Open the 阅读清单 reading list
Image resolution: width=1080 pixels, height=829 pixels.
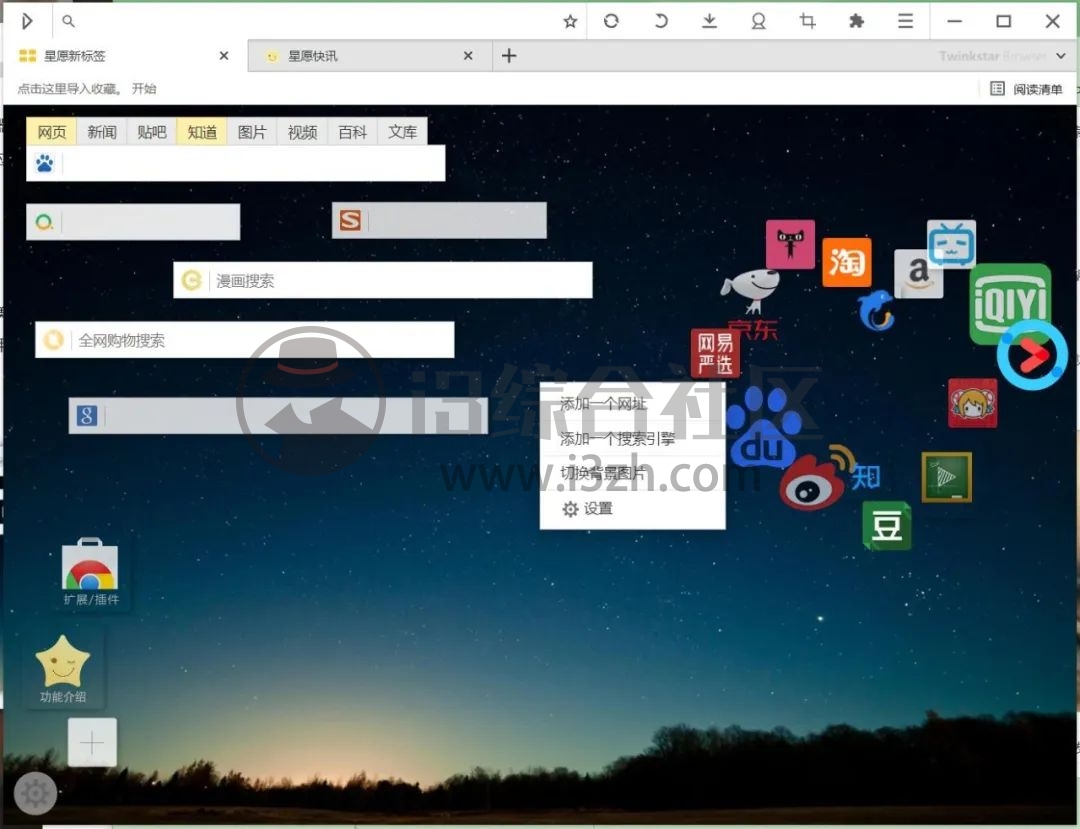[1026, 89]
